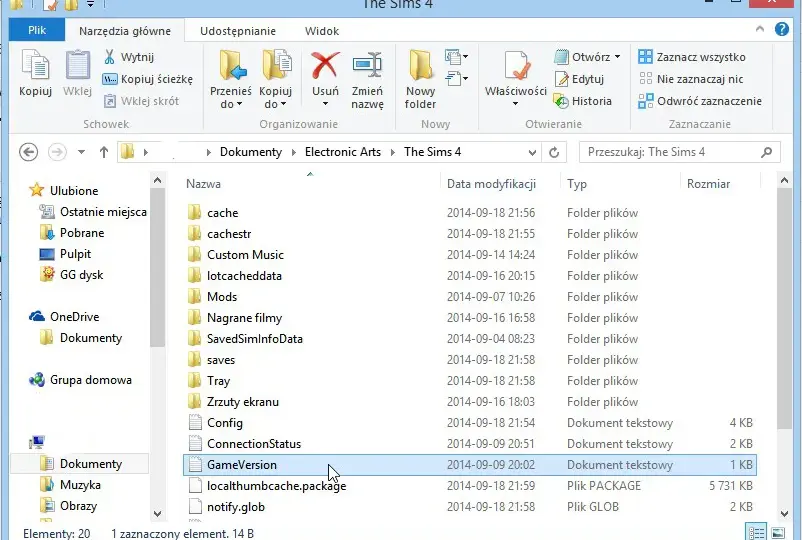Expand the Usuń dropdown arrow
Image resolution: width=802 pixels, height=540 pixels.
click(325, 104)
